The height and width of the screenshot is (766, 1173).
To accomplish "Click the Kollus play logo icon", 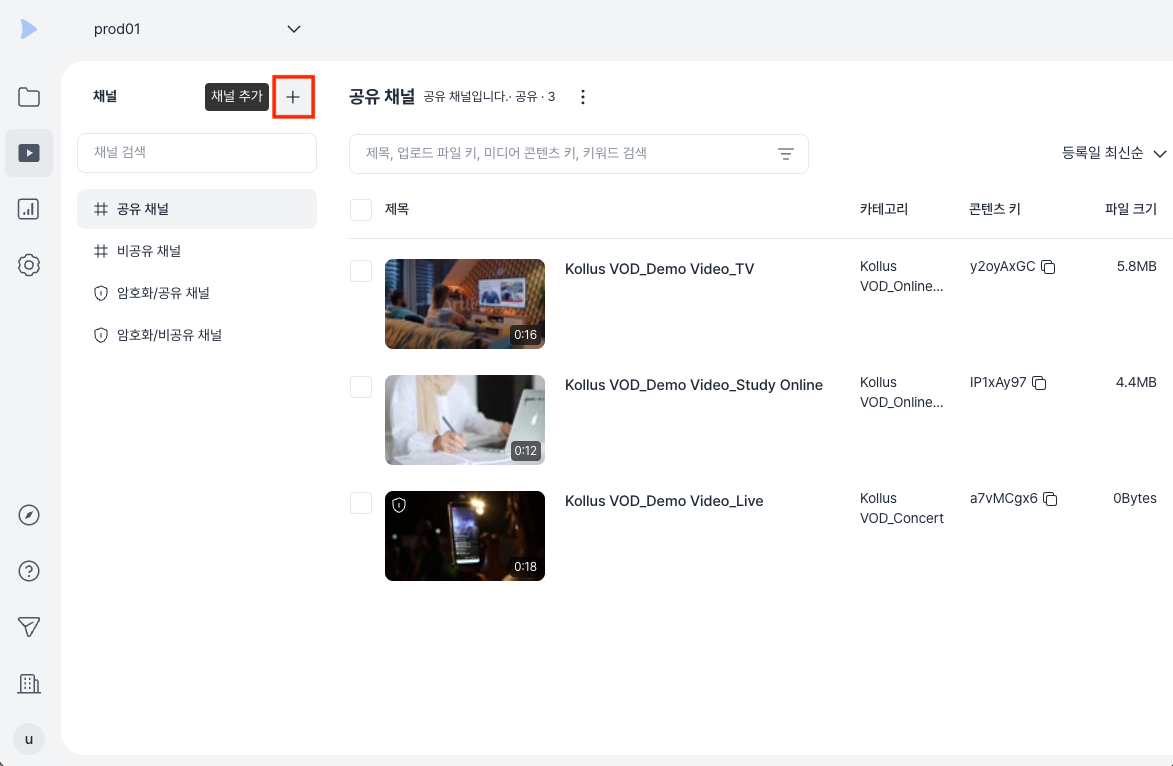I will (x=28, y=29).
